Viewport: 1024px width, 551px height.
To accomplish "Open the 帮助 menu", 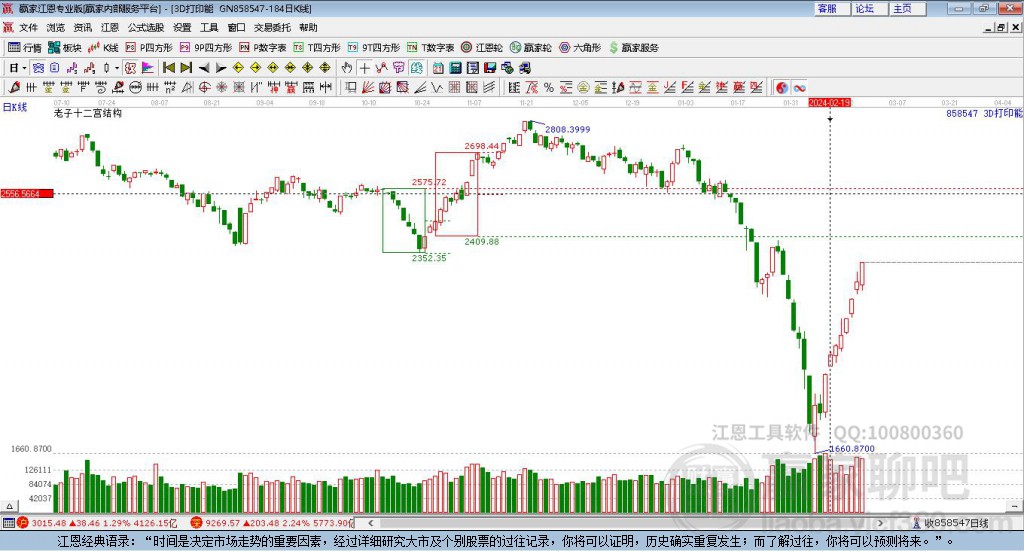I will tap(308, 27).
